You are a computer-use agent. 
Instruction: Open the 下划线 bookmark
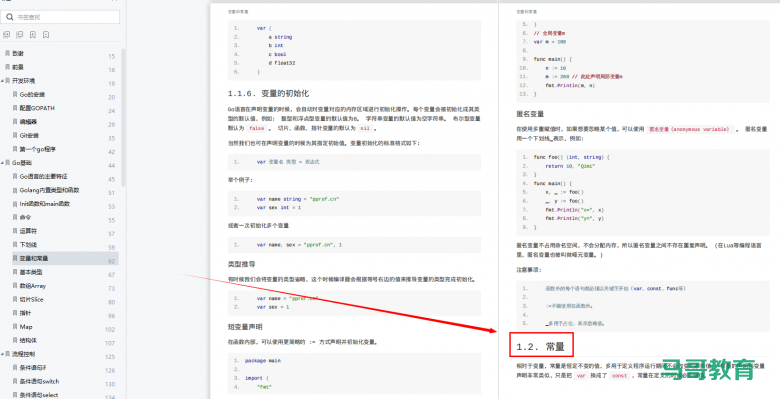coord(28,245)
